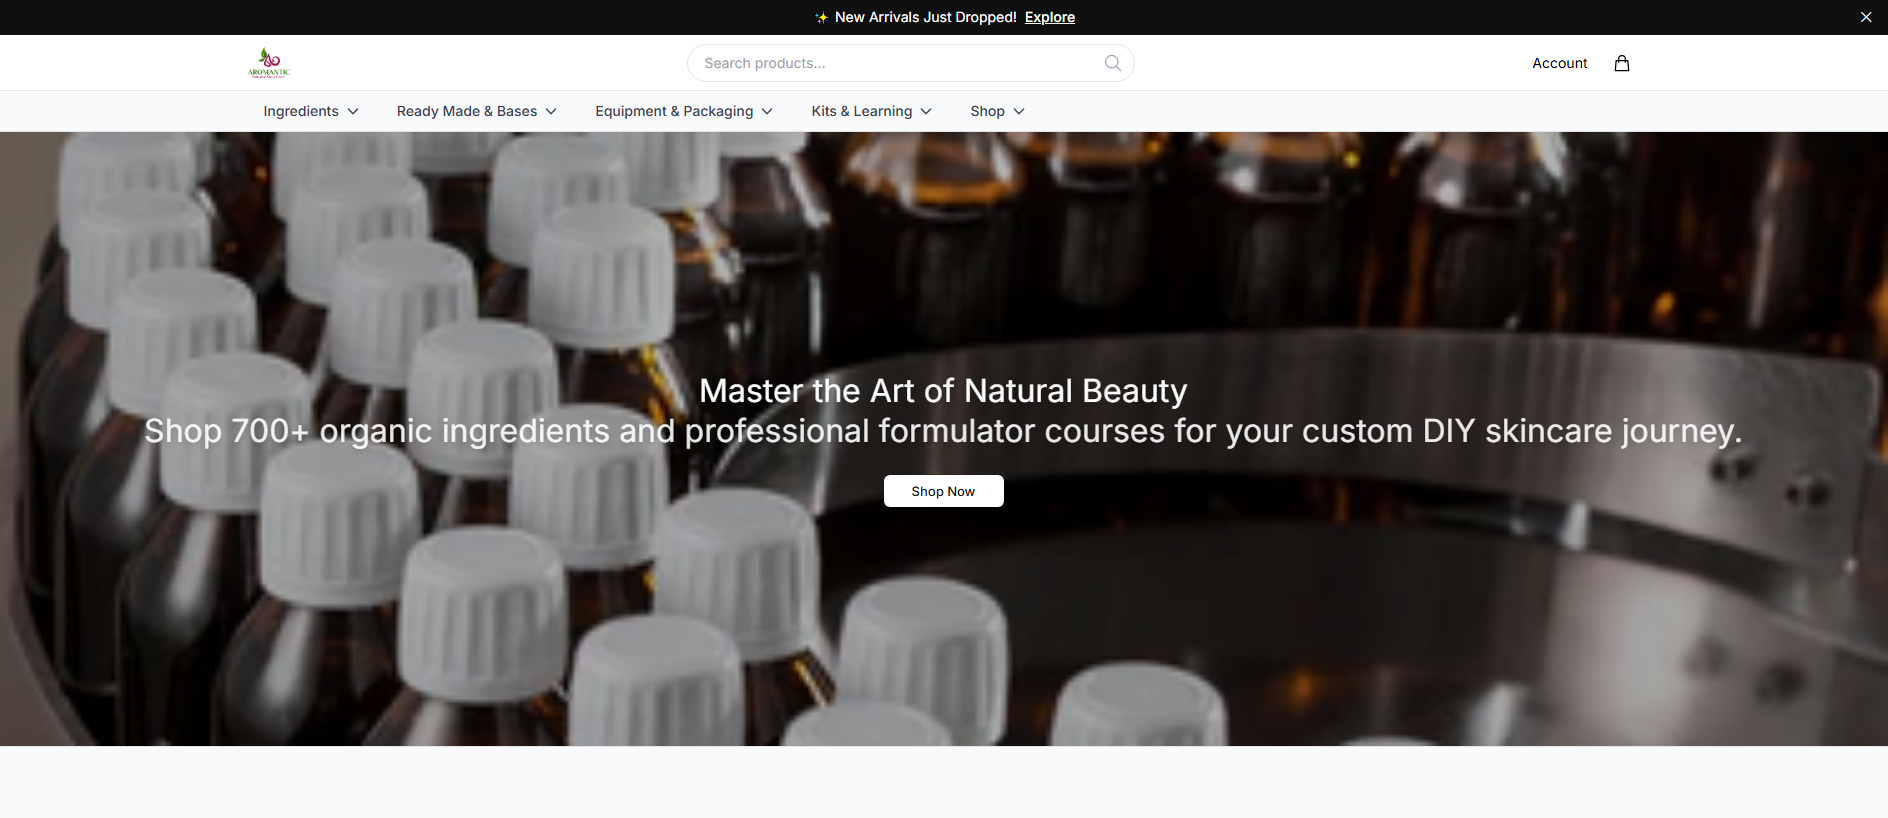This screenshot has height=818, width=1888.
Task: Click the 'Shop 700+ organic ingredients' tagline
Action: point(943,431)
